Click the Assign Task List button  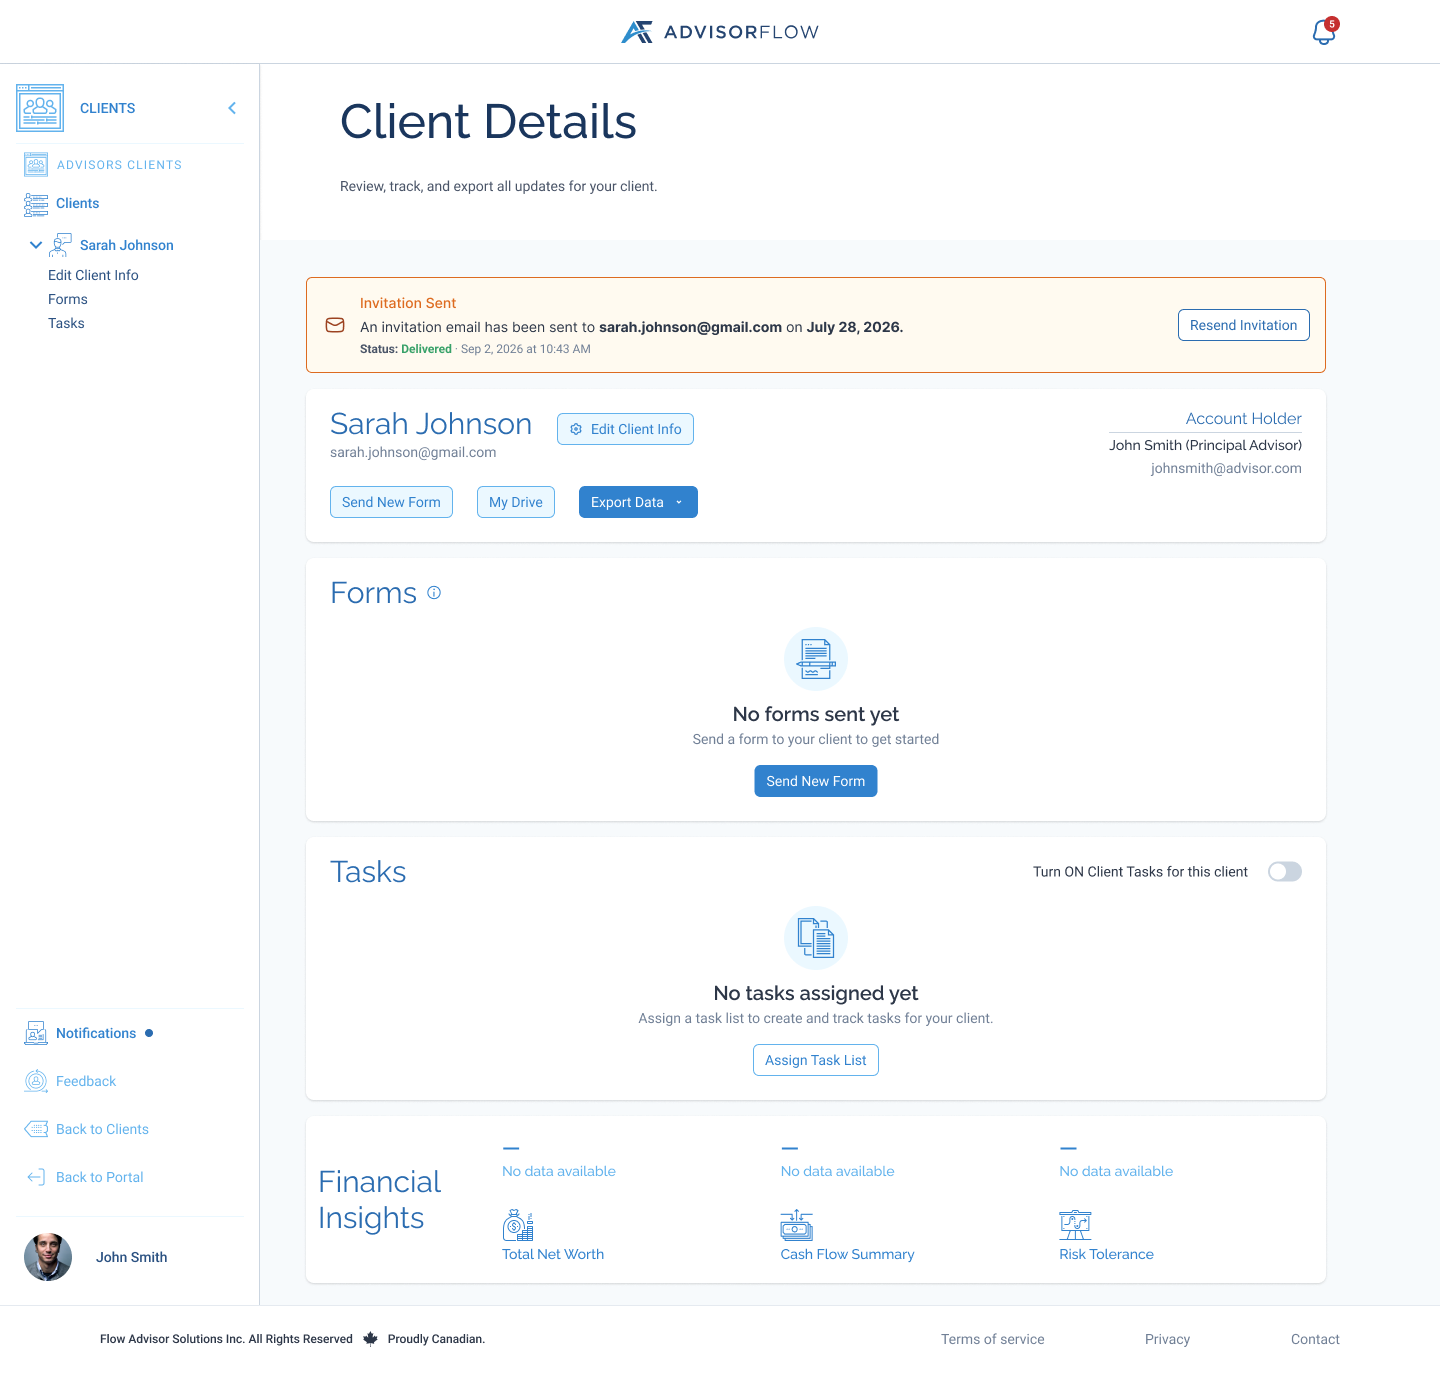coord(816,1060)
